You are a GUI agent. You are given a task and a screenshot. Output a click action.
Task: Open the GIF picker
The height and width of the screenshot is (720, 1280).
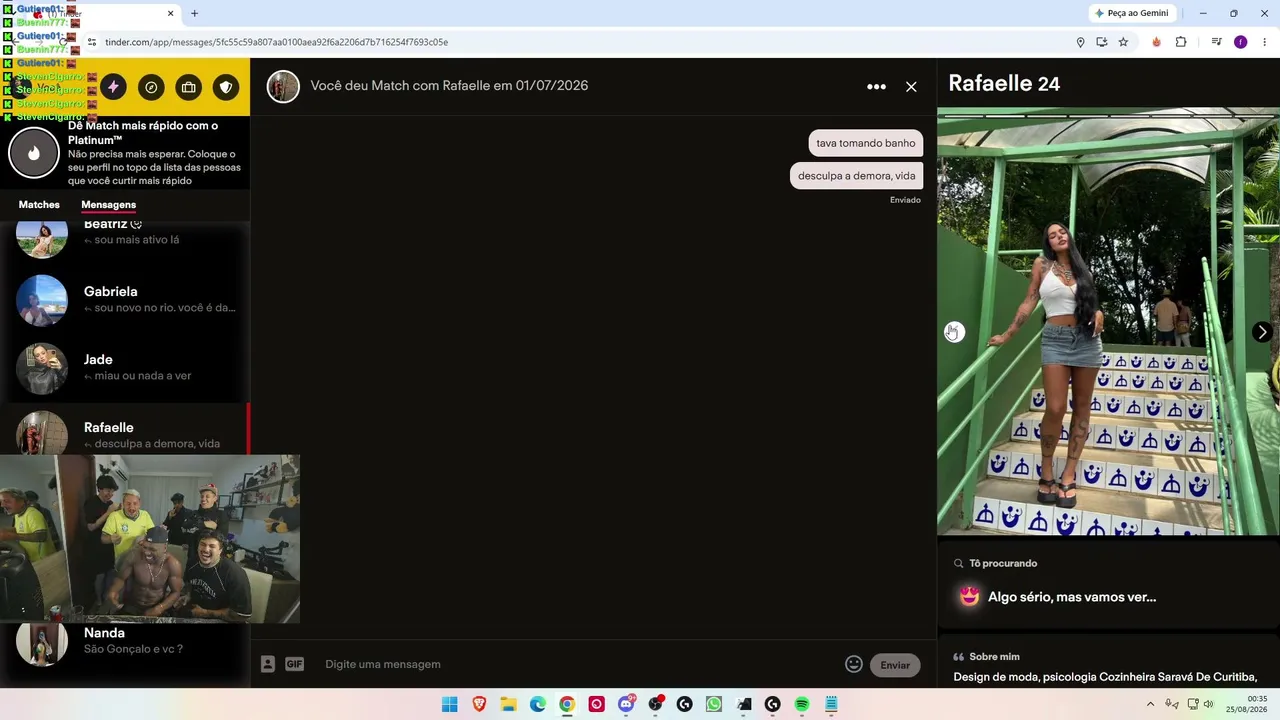click(x=294, y=664)
